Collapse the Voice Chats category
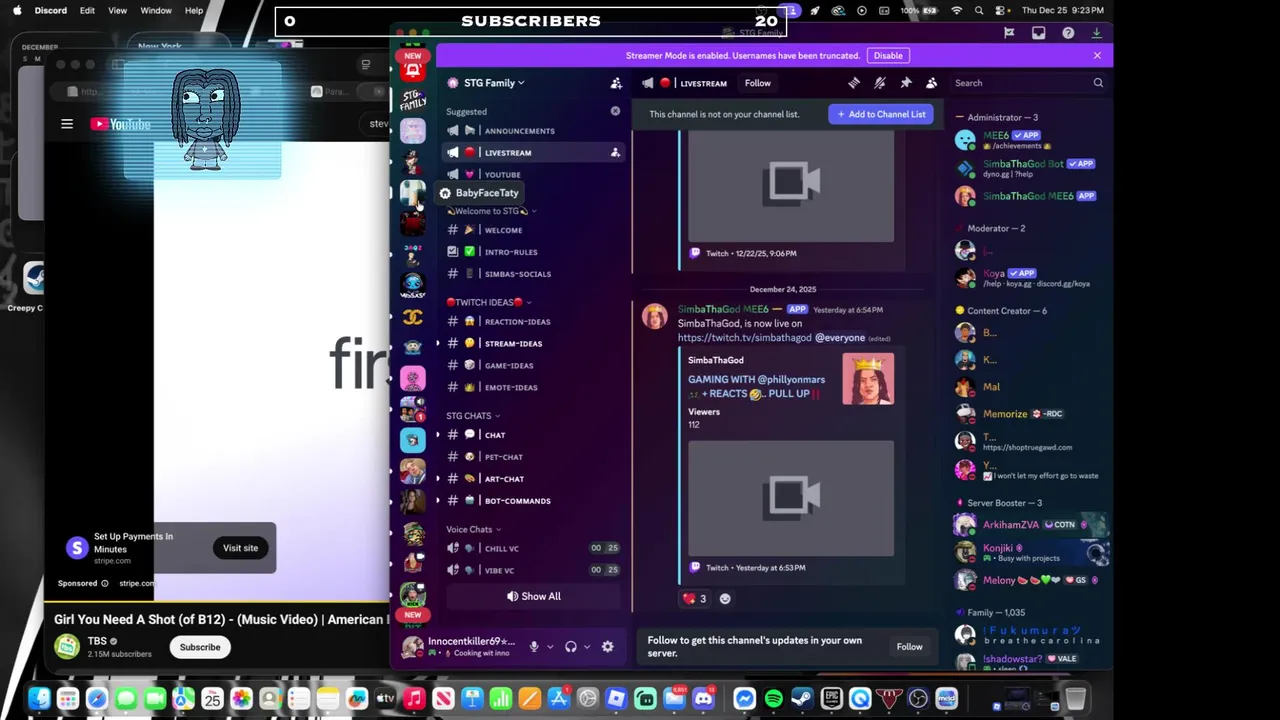The image size is (1280, 720). coord(474,530)
